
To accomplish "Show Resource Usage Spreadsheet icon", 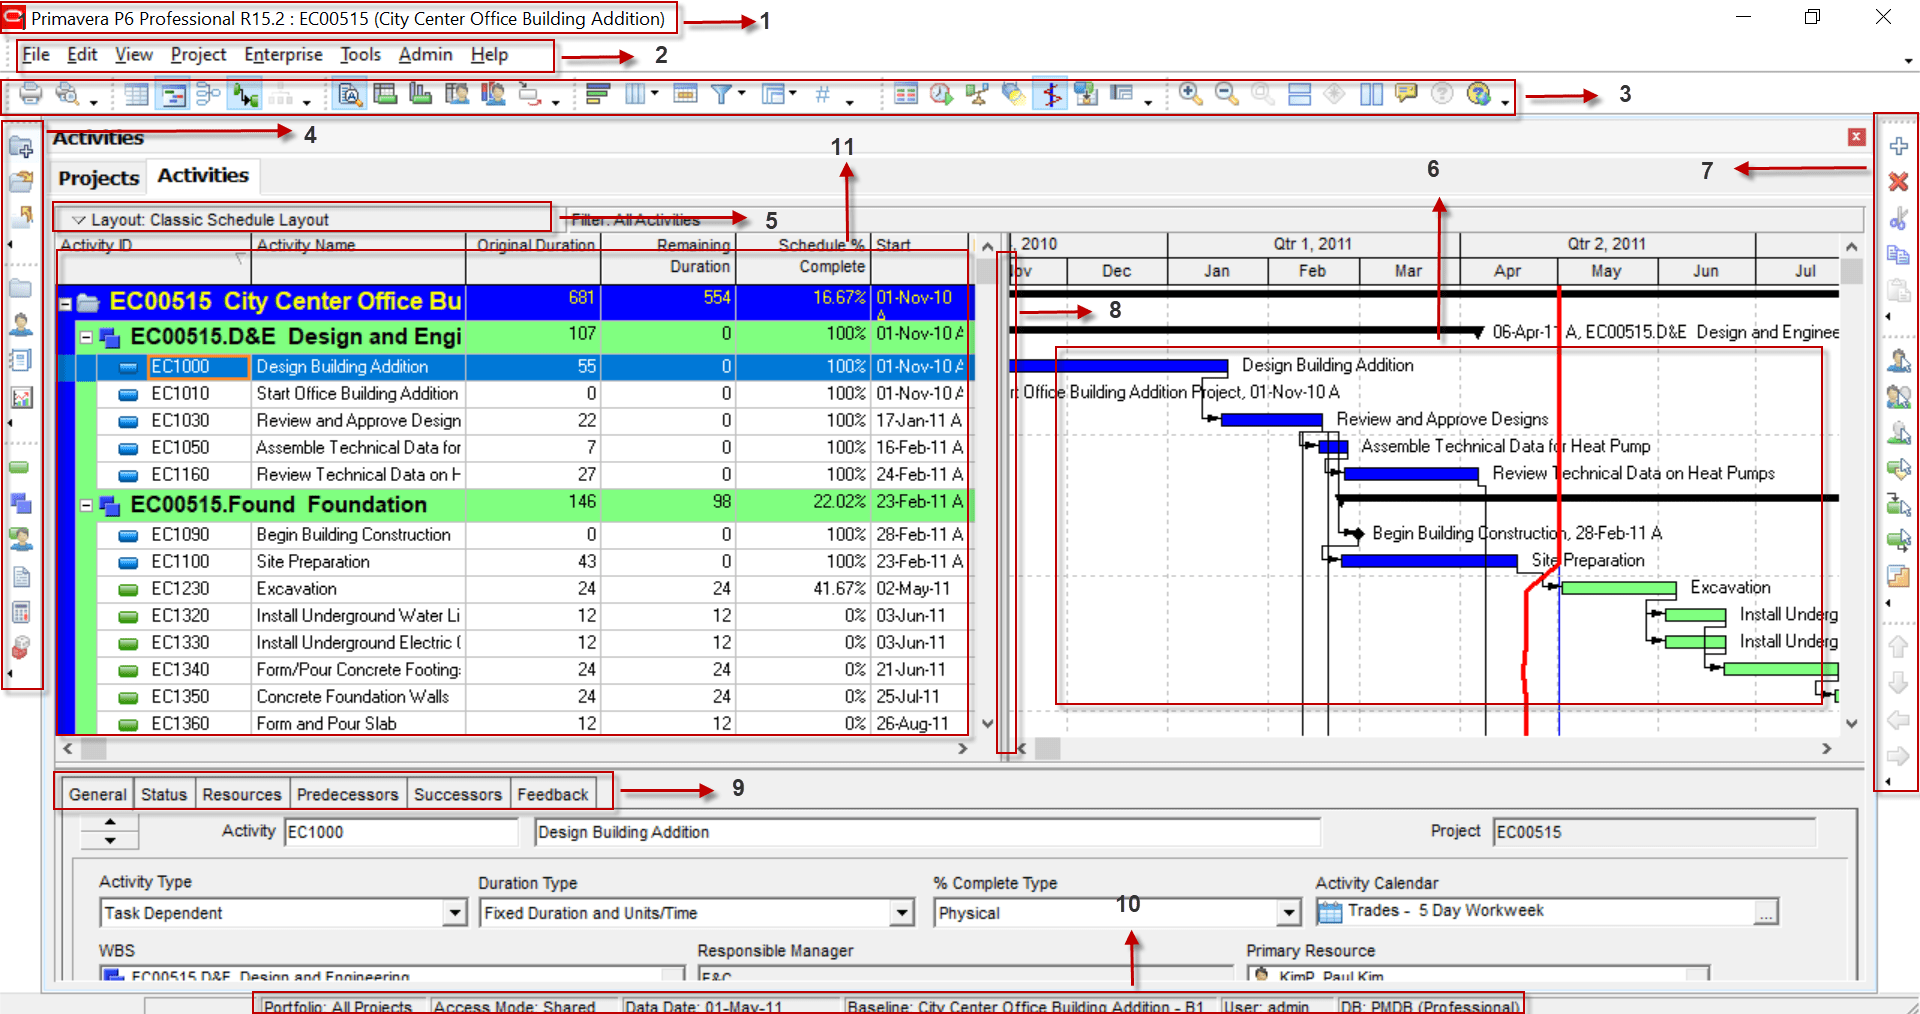I will pos(457,95).
